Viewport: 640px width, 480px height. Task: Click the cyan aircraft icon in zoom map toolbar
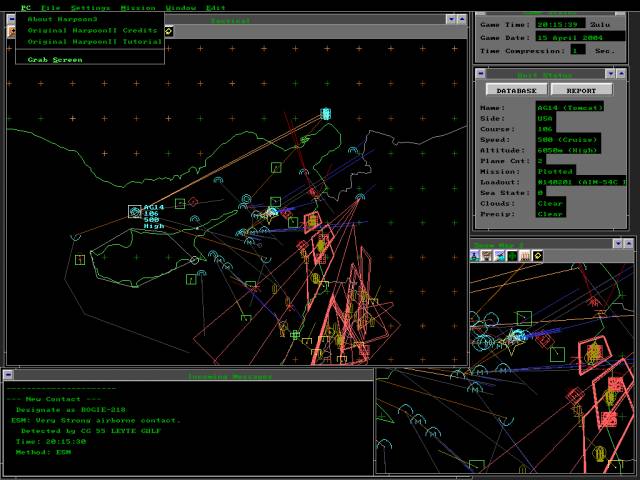500,256
